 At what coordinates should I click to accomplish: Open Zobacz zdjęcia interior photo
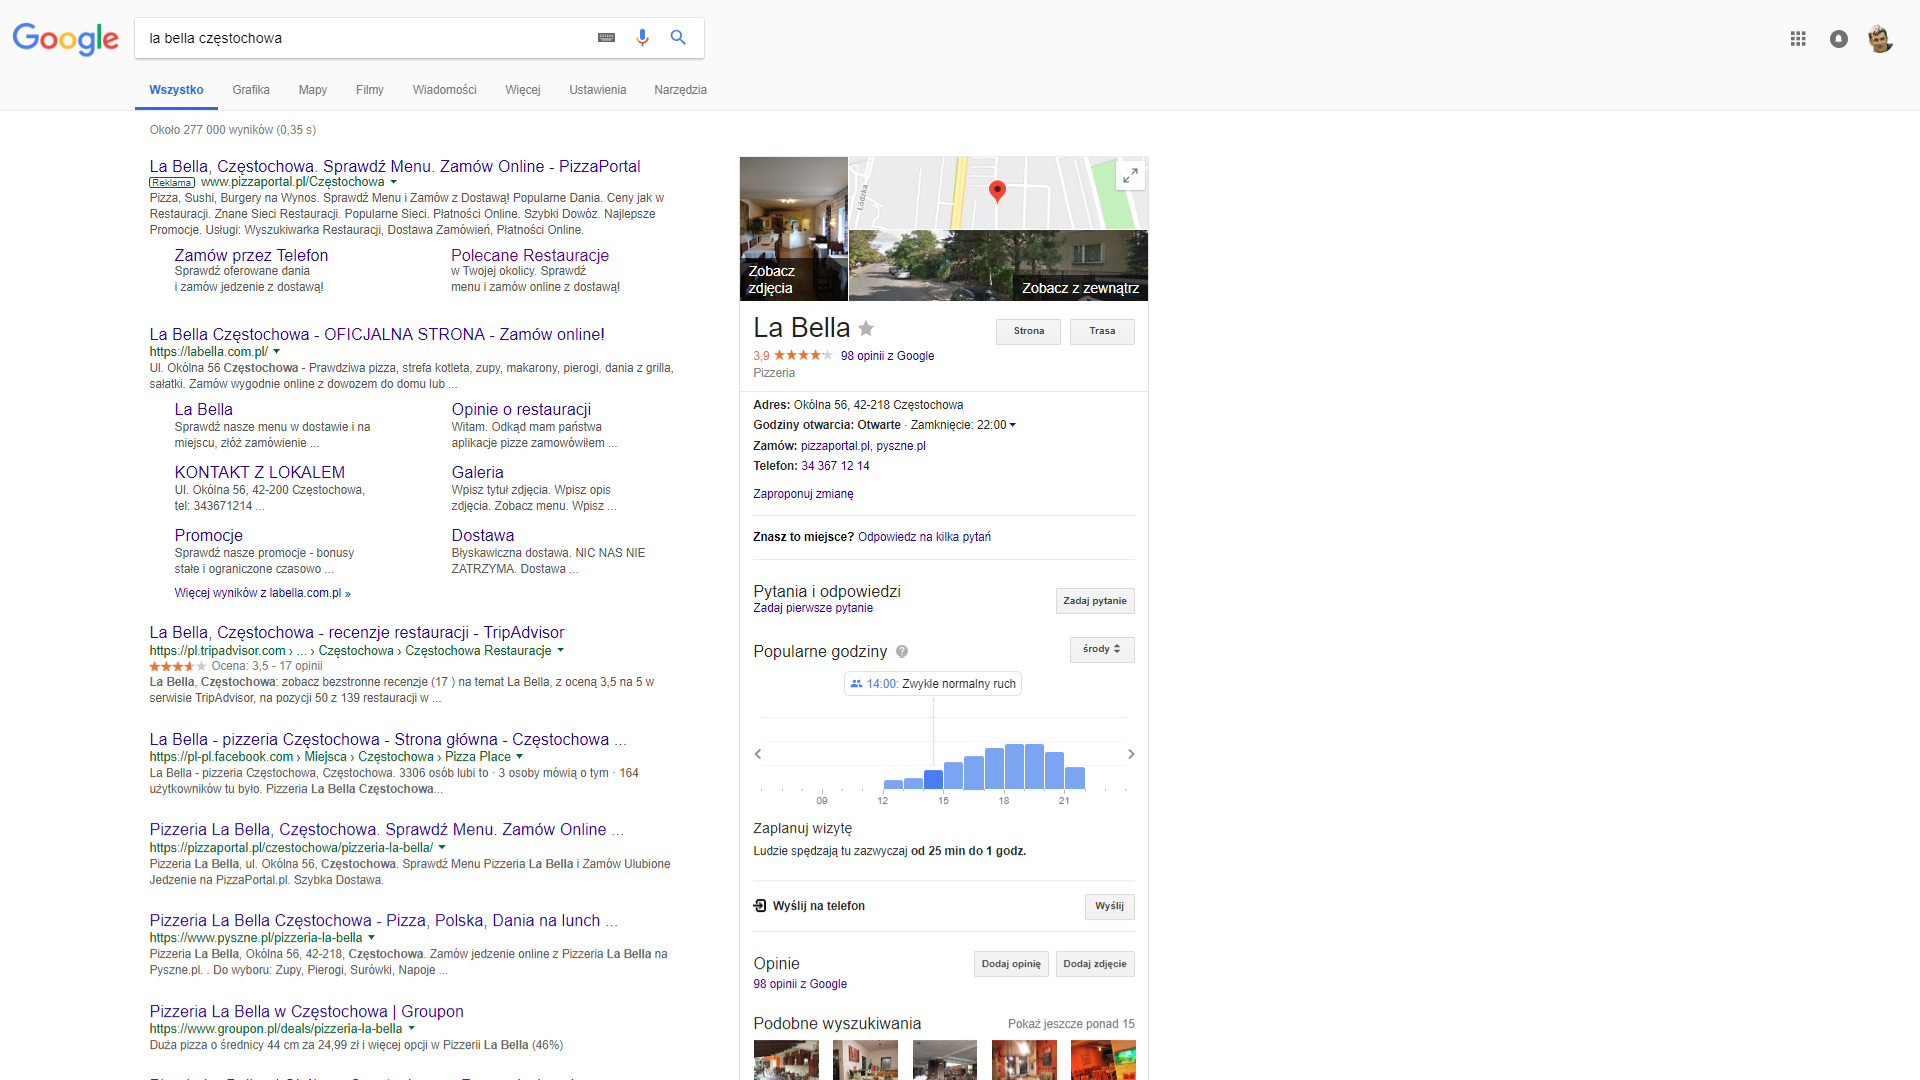pyautogui.click(x=794, y=229)
